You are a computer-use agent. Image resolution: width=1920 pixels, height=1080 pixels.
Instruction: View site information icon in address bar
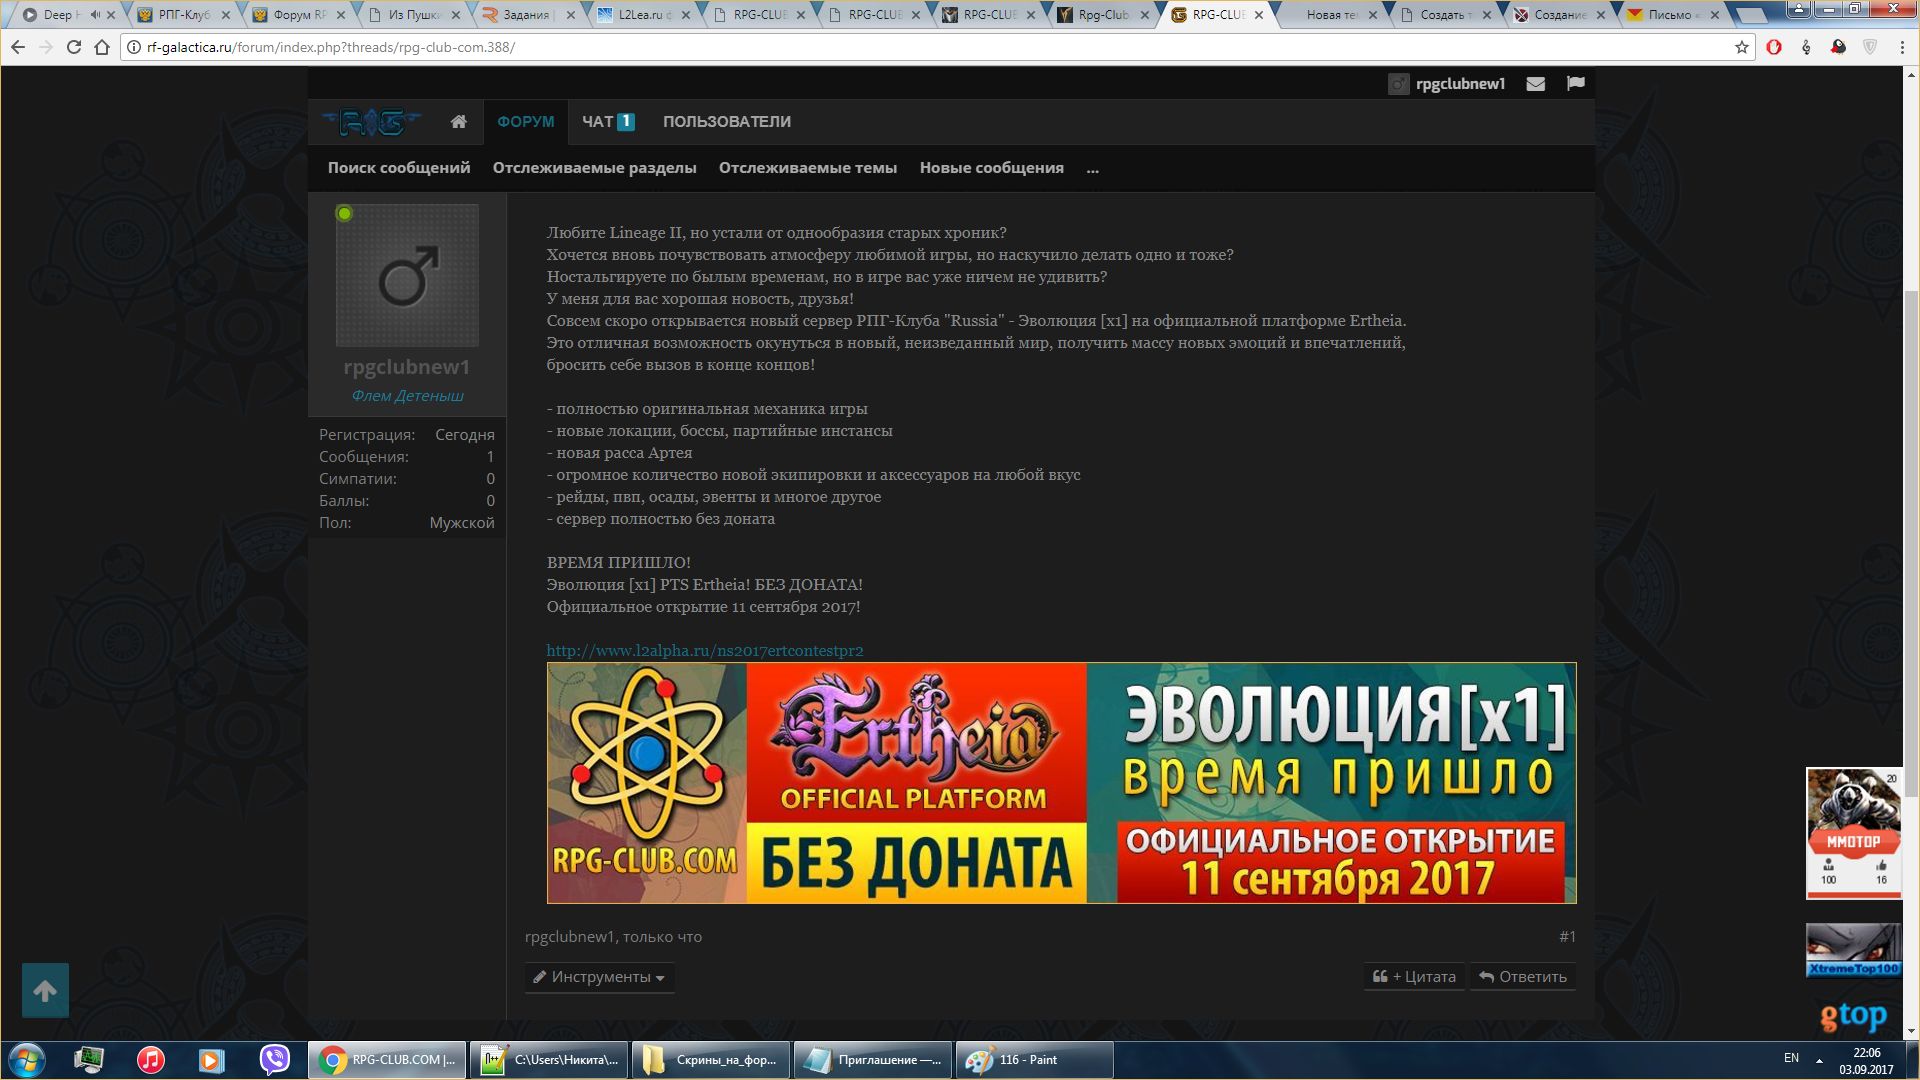coord(133,47)
